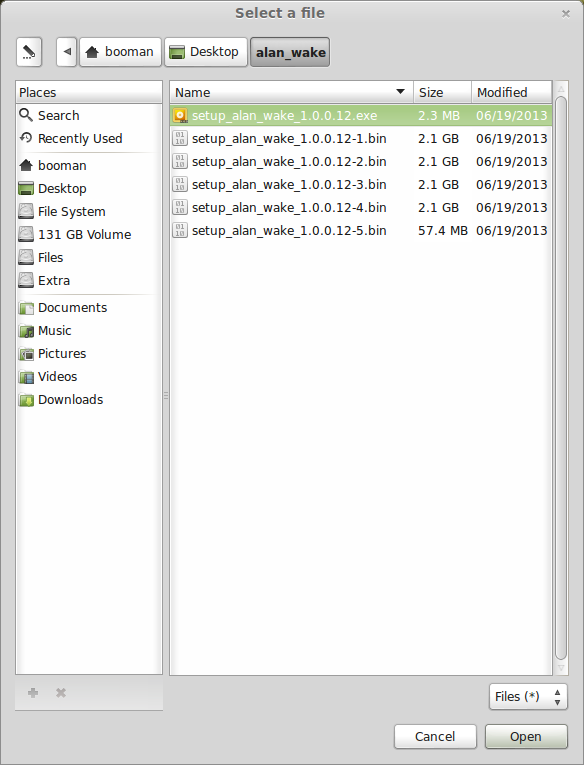This screenshot has width=584, height=765.
Task: Click the scrollbar down arrow
Action: 561,667
